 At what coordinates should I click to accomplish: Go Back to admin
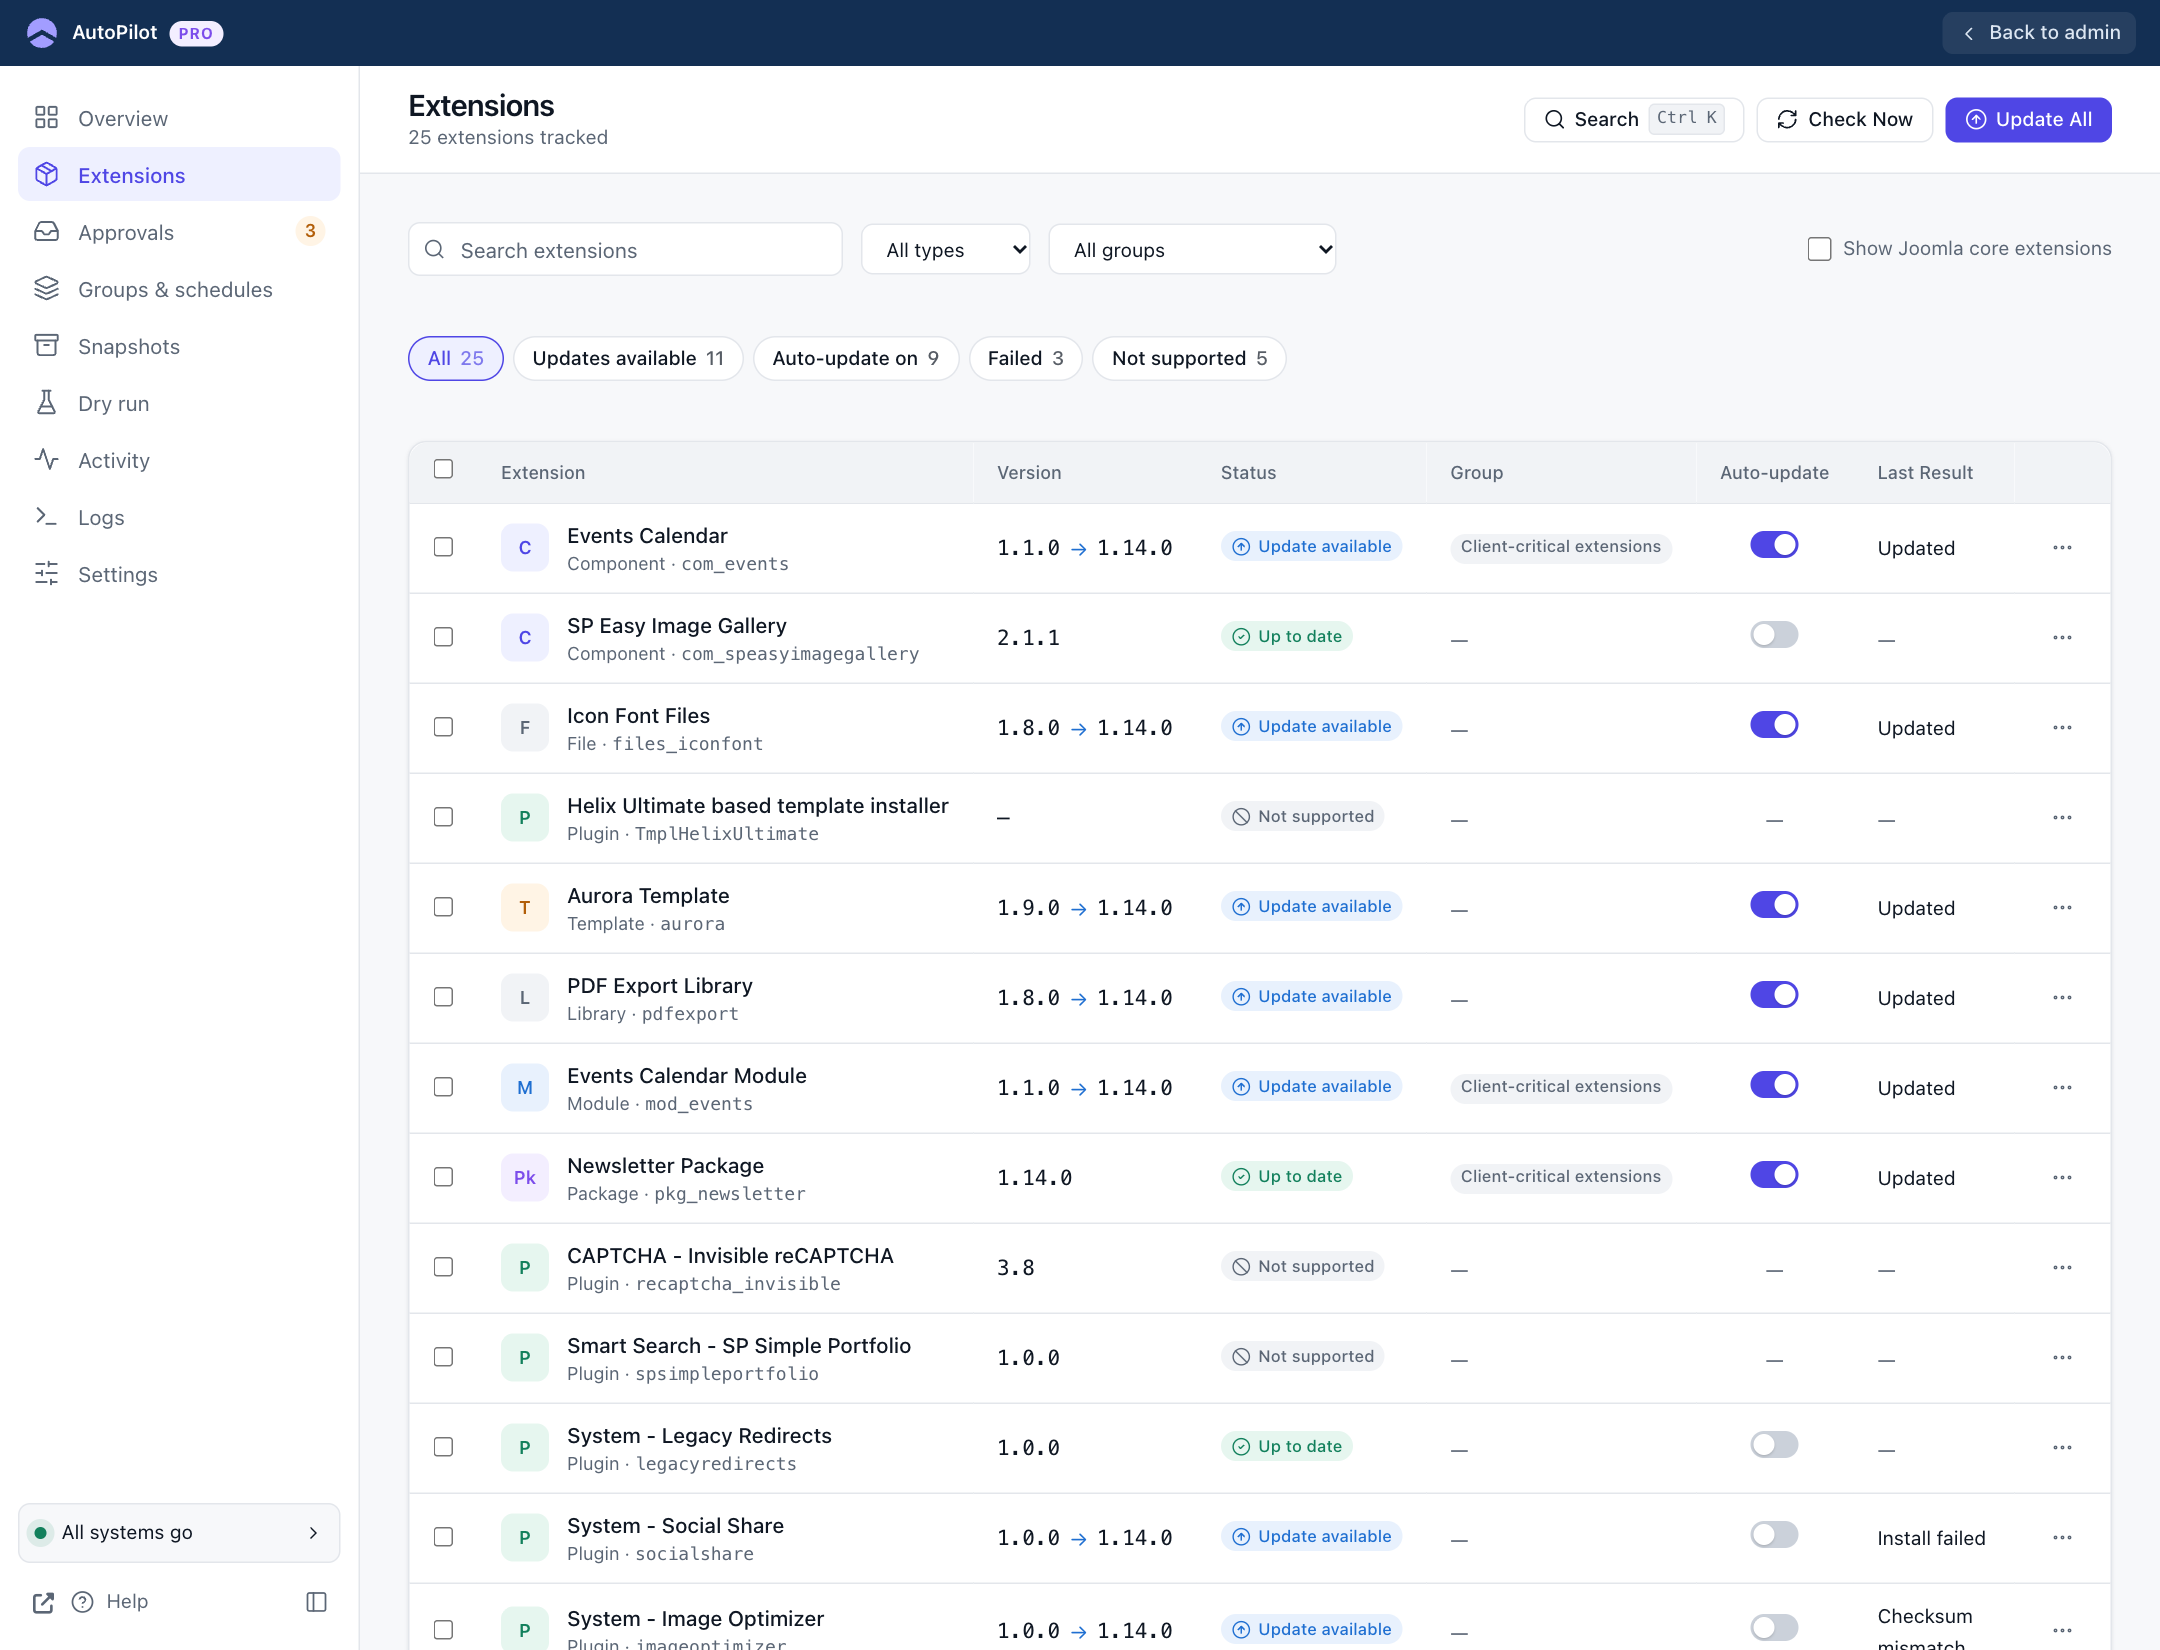coord(2039,33)
